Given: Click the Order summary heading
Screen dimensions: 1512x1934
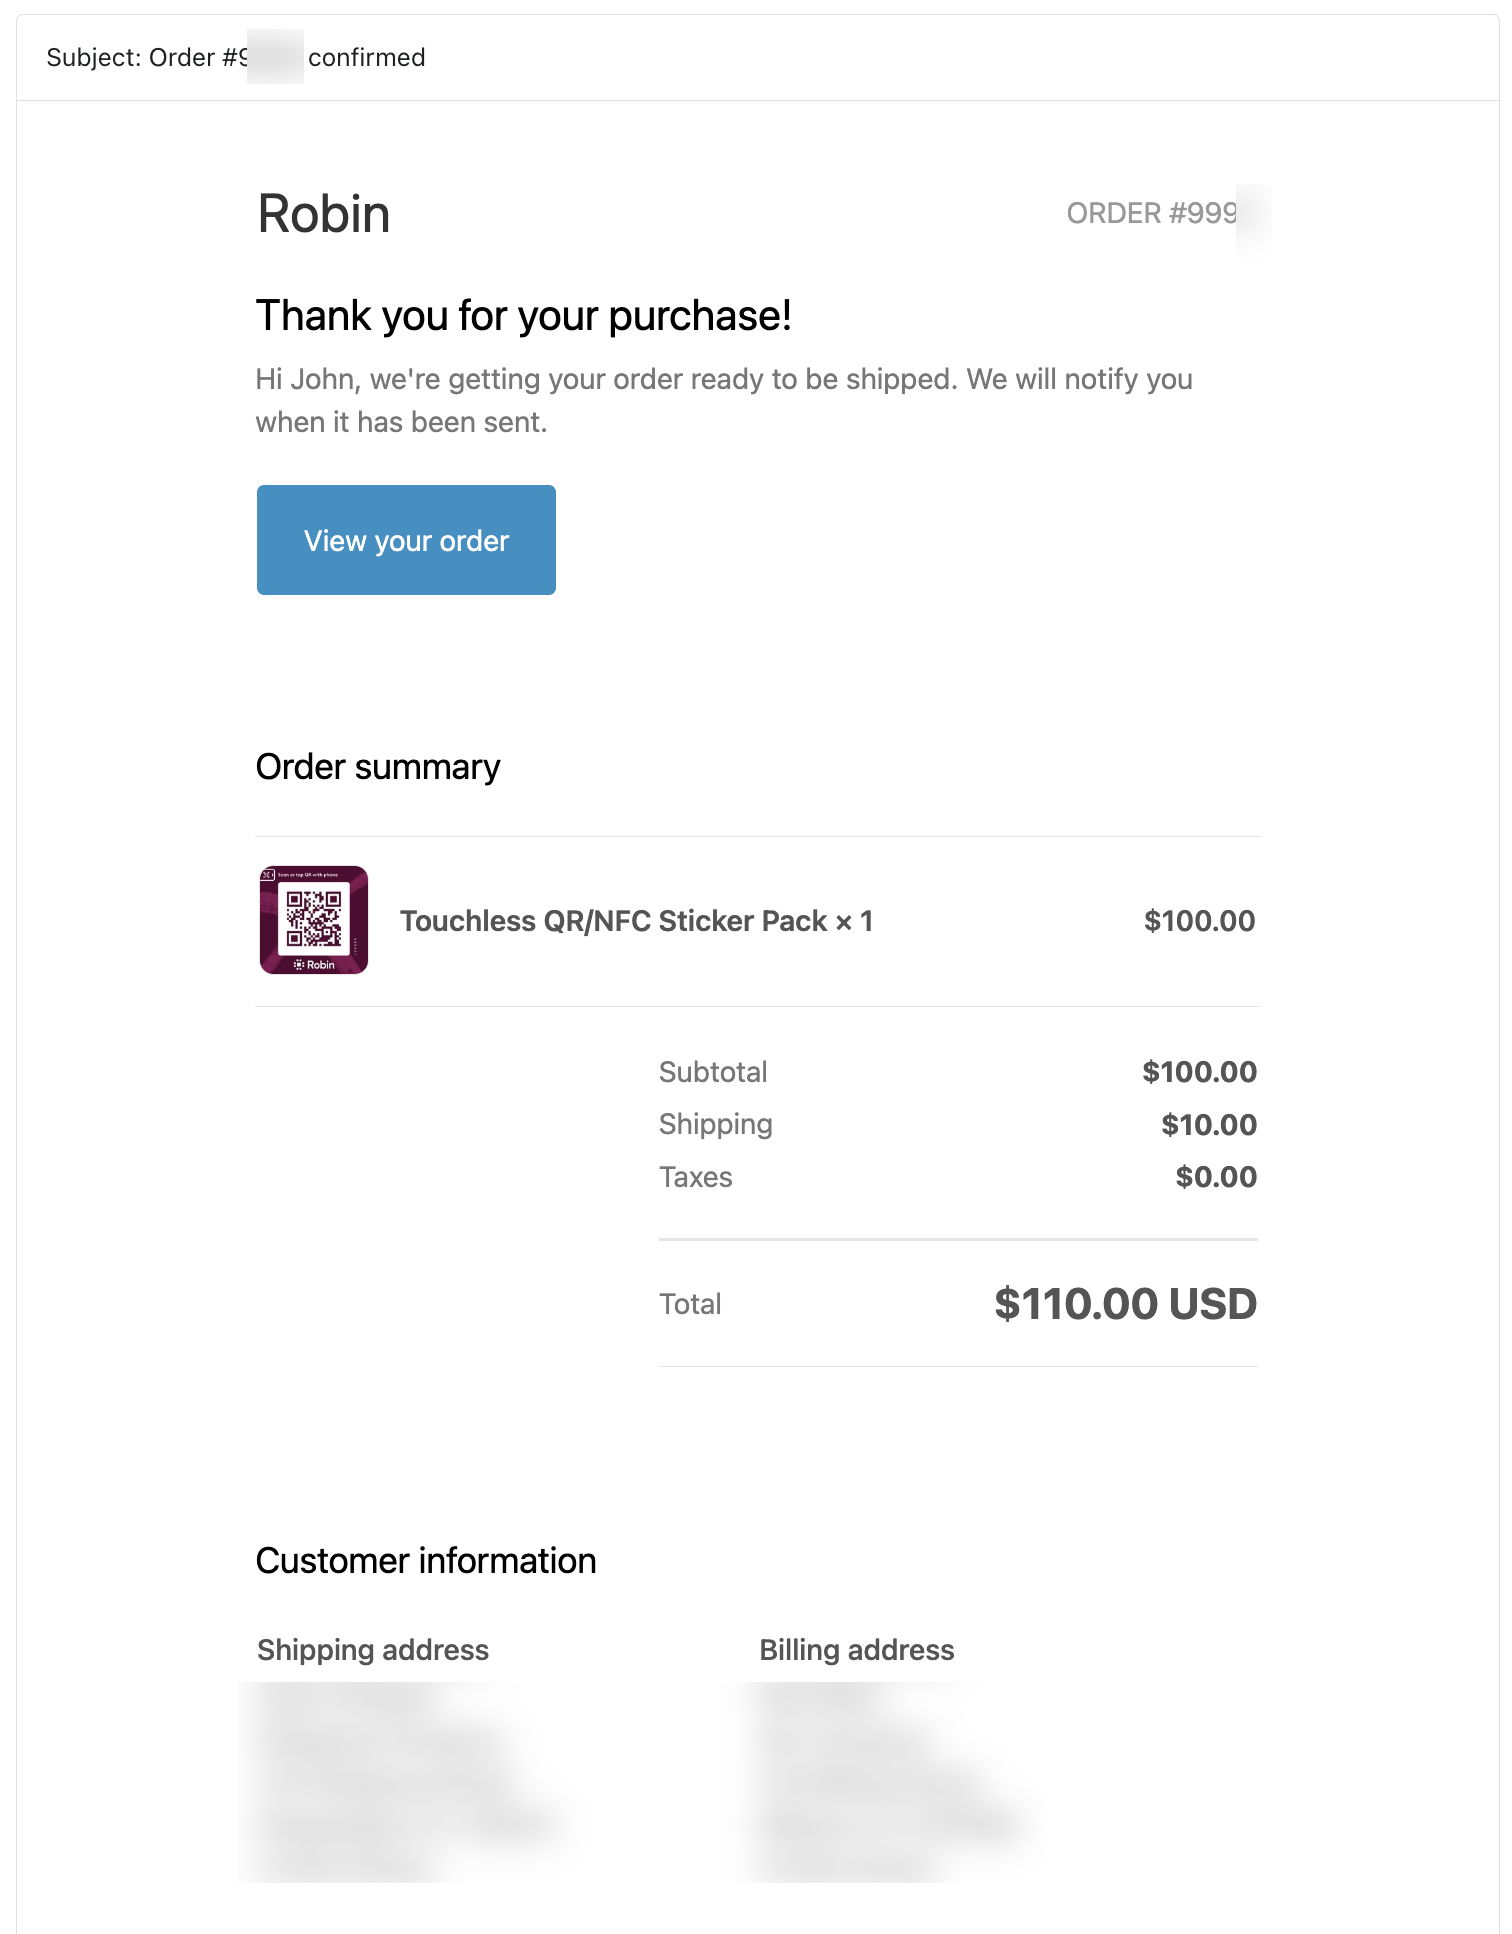Looking at the screenshot, I should point(378,767).
